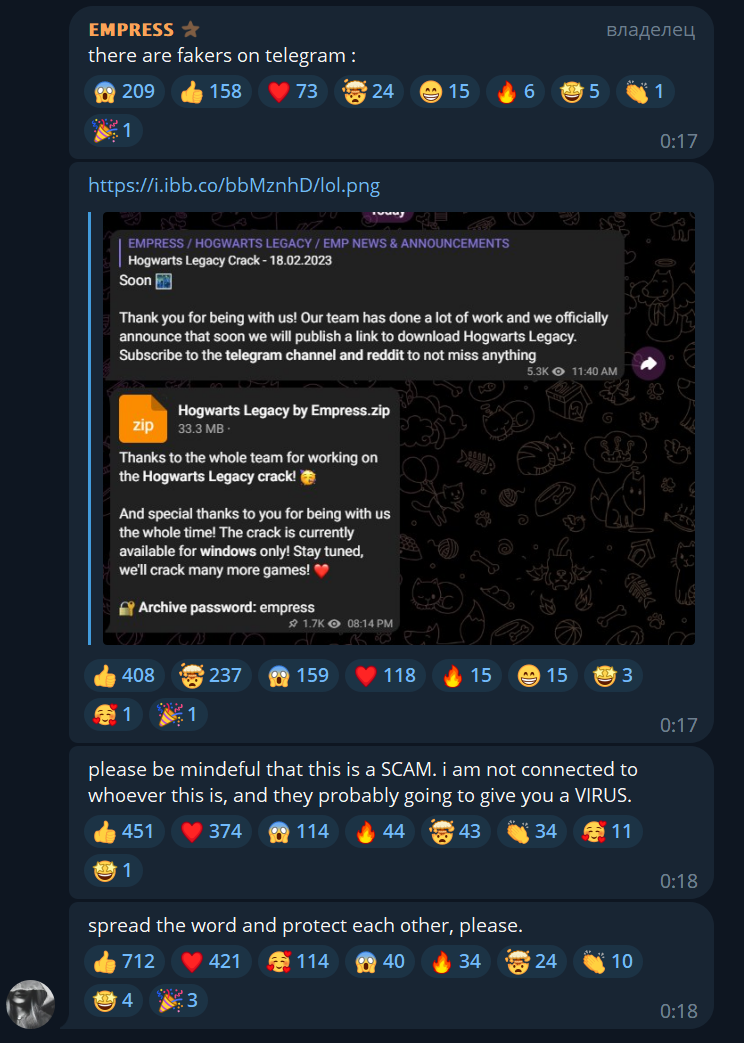The image size is (744, 1043).
Task: Open the sender's avatar picture
Action: coord(31,1004)
